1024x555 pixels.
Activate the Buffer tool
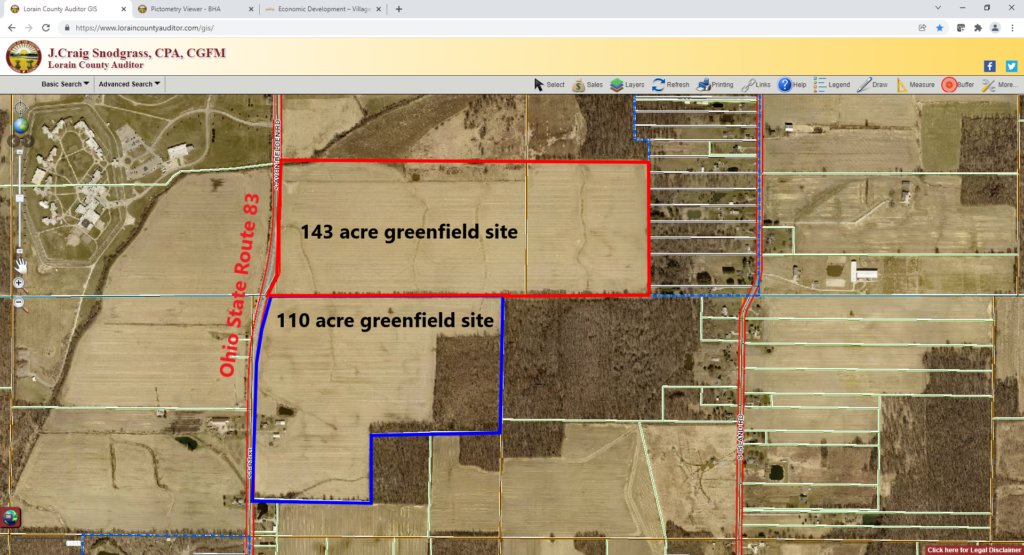tap(958, 85)
